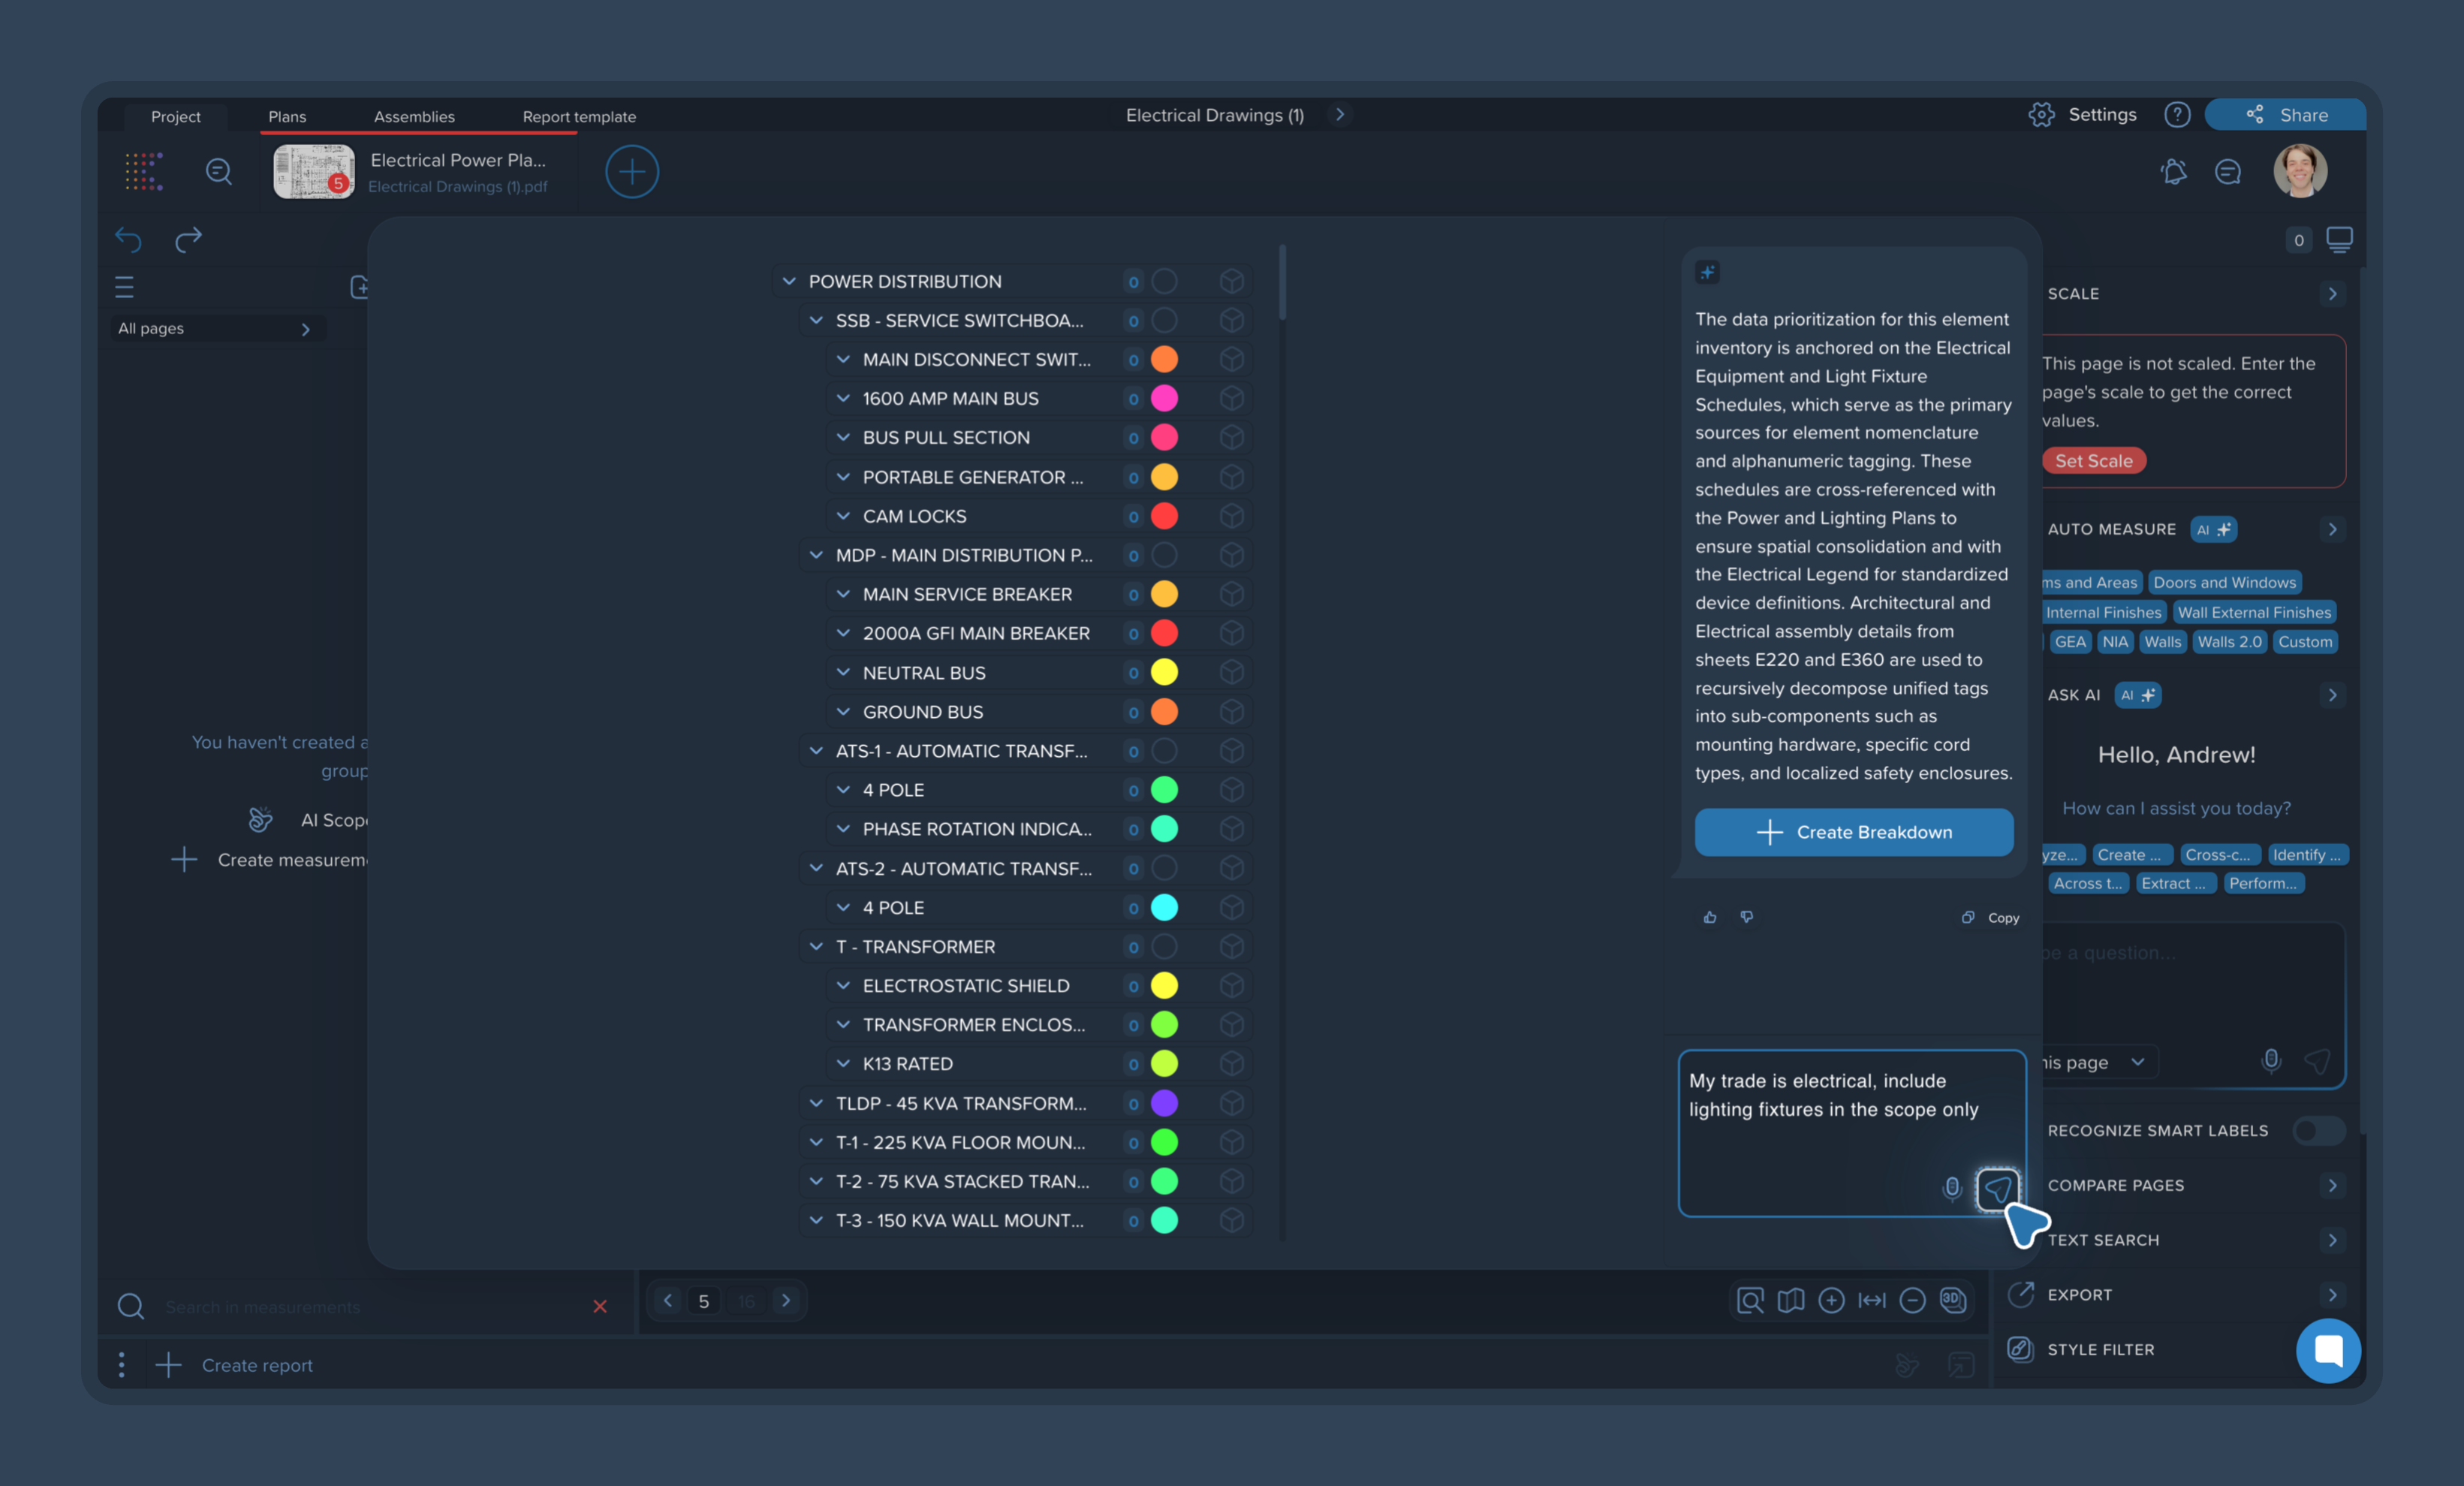Click the Set Scale button
Viewport: 2464px width, 1486px height.
click(2093, 461)
